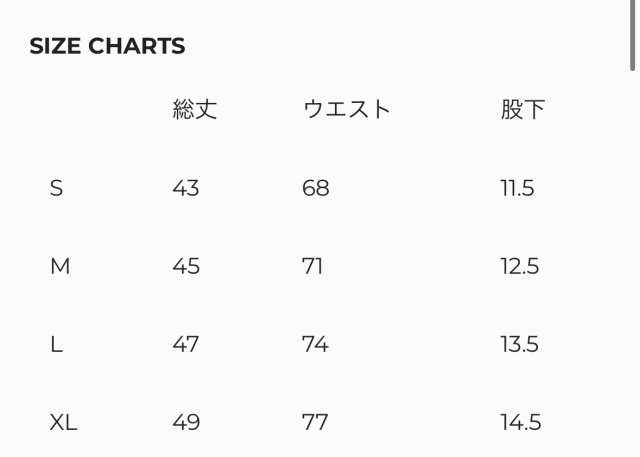Viewport: 640px width, 457px height.
Task: Click the XL size row label
Action: [63, 422]
